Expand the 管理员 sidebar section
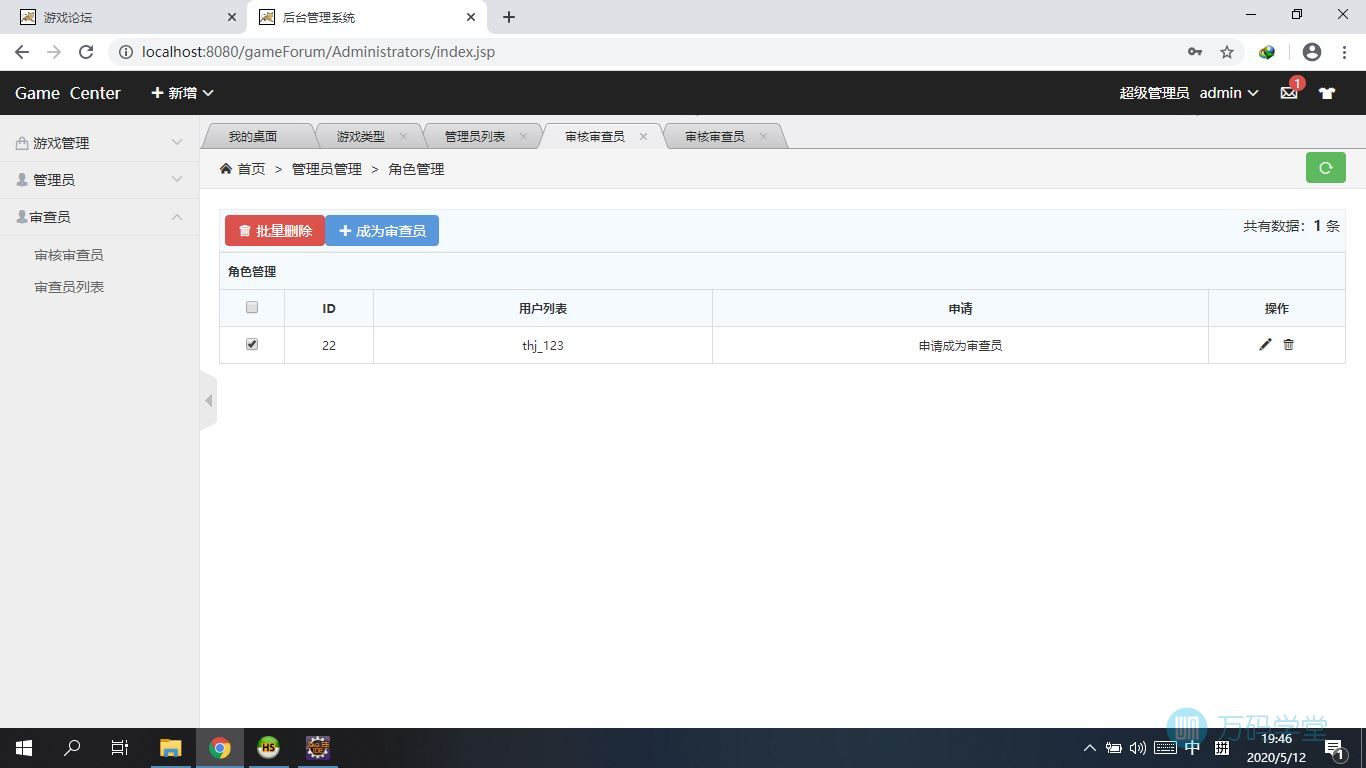This screenshot has height=768, width=1366. coord(99,180)
